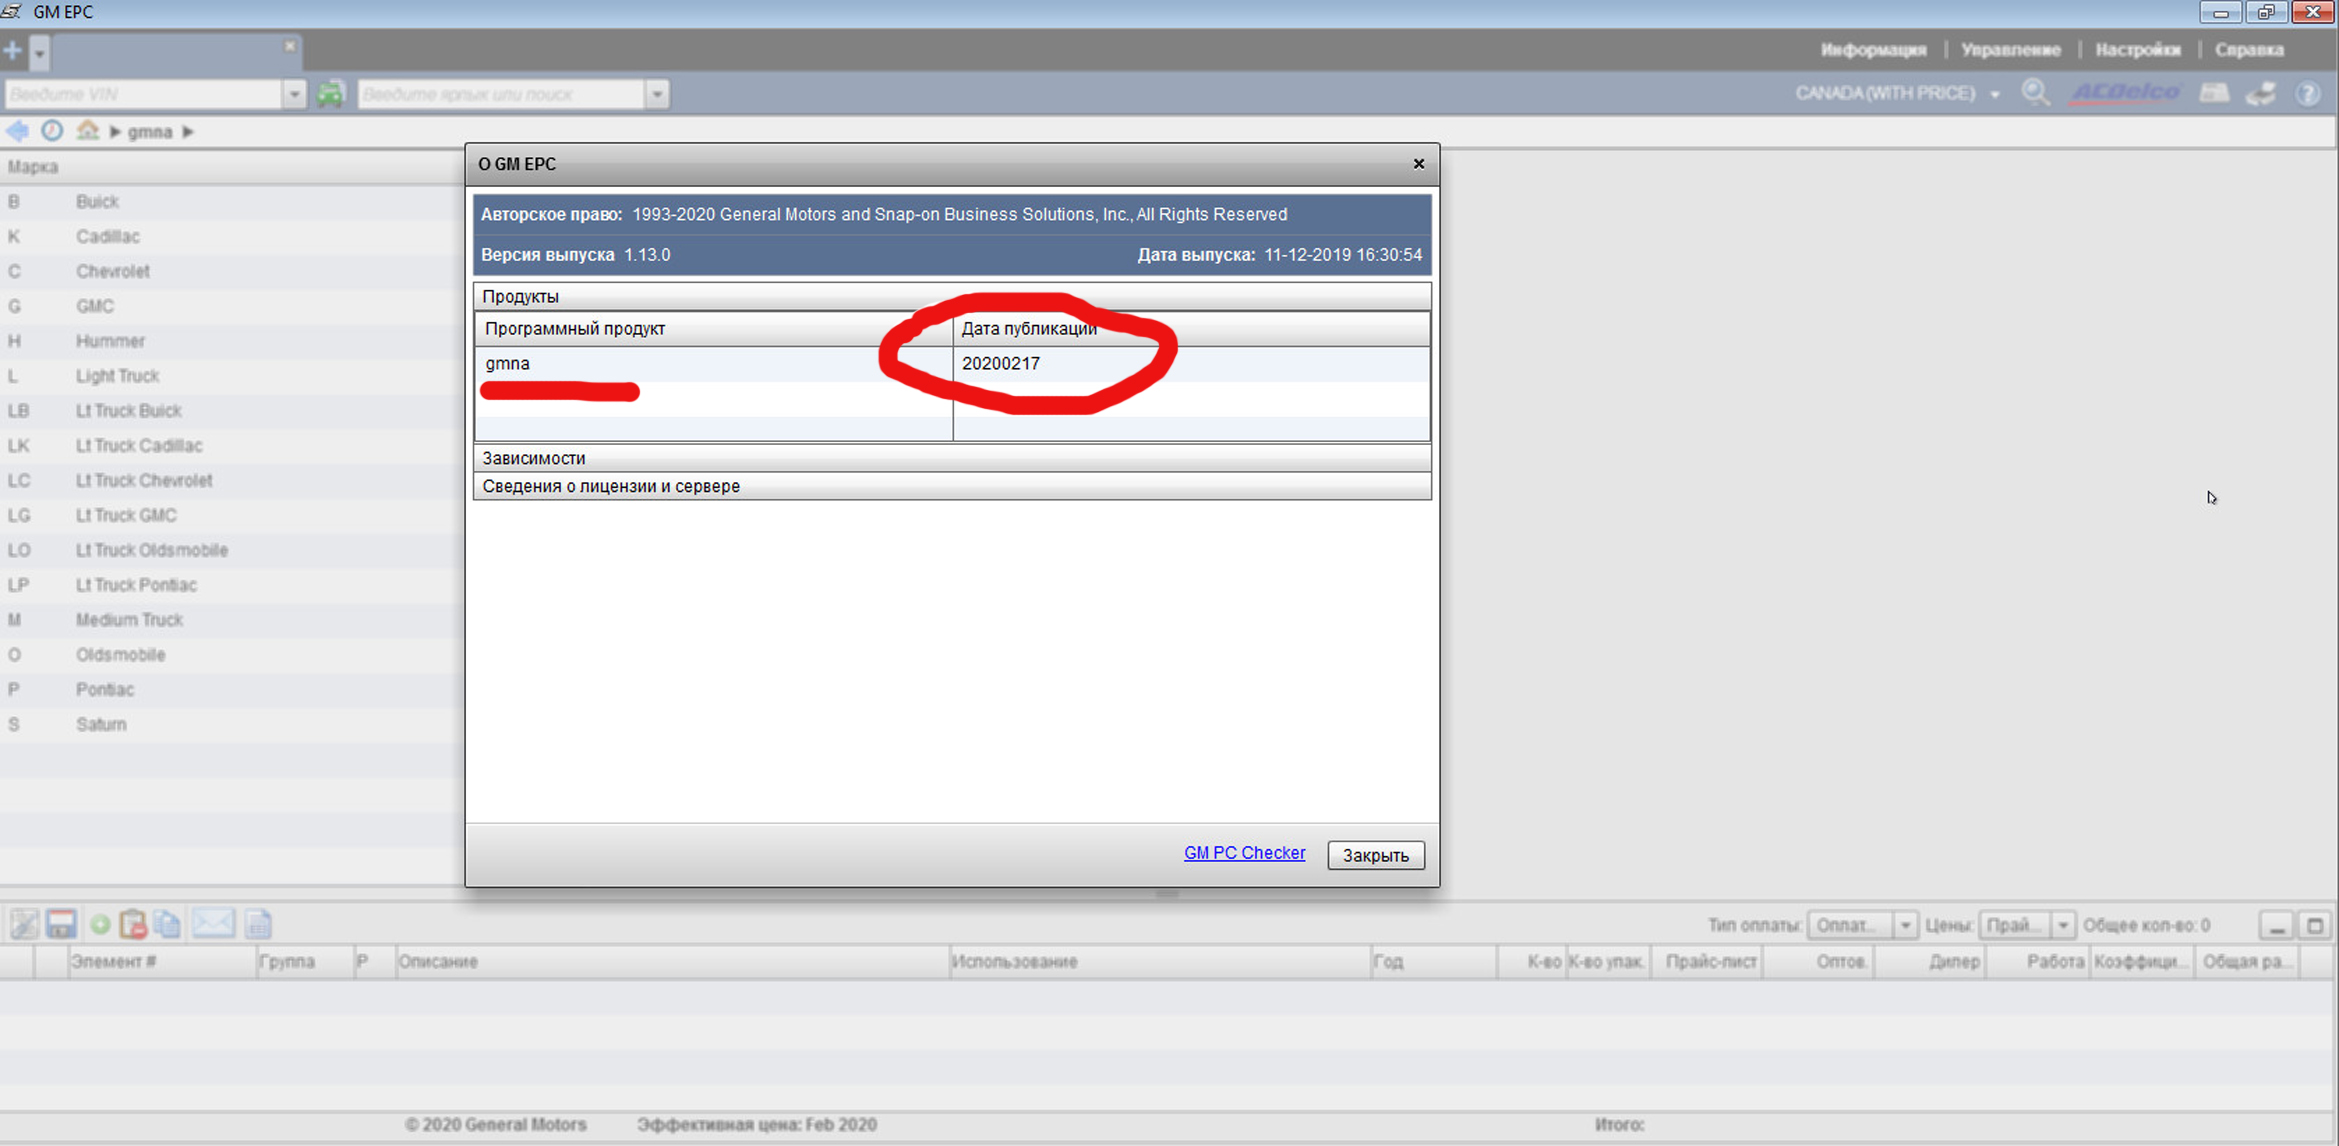Focus the shortcut or search field
The image size is (2339, 1146).
click(x=501, y=94)
